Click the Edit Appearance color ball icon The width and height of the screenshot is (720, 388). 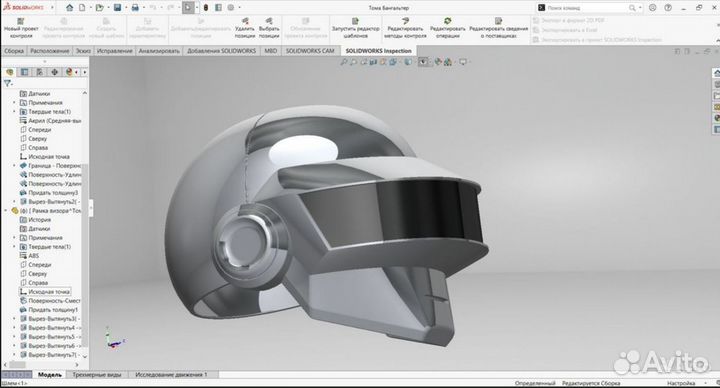tap(438, 62)
